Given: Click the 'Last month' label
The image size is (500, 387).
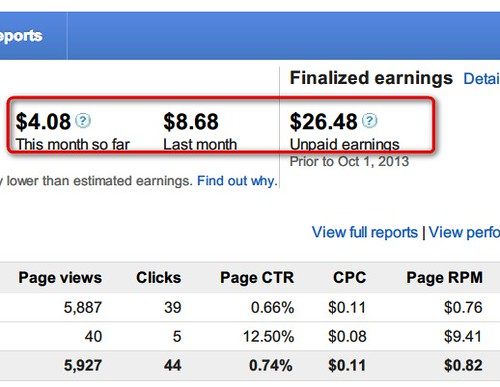Looking at the screenshot, I should click(x=200, y=145).
